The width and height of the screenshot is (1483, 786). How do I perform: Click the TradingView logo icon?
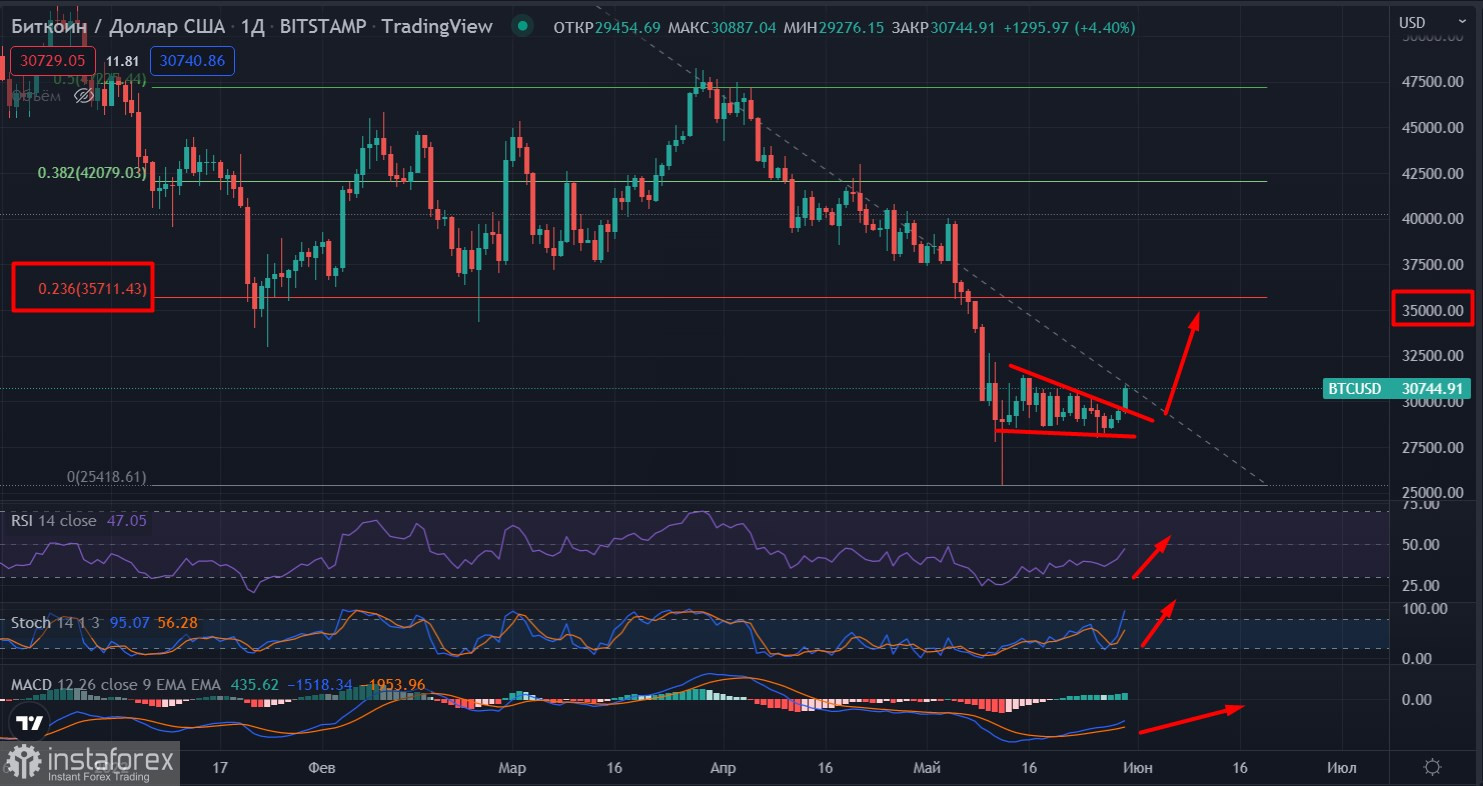(29, 723)
